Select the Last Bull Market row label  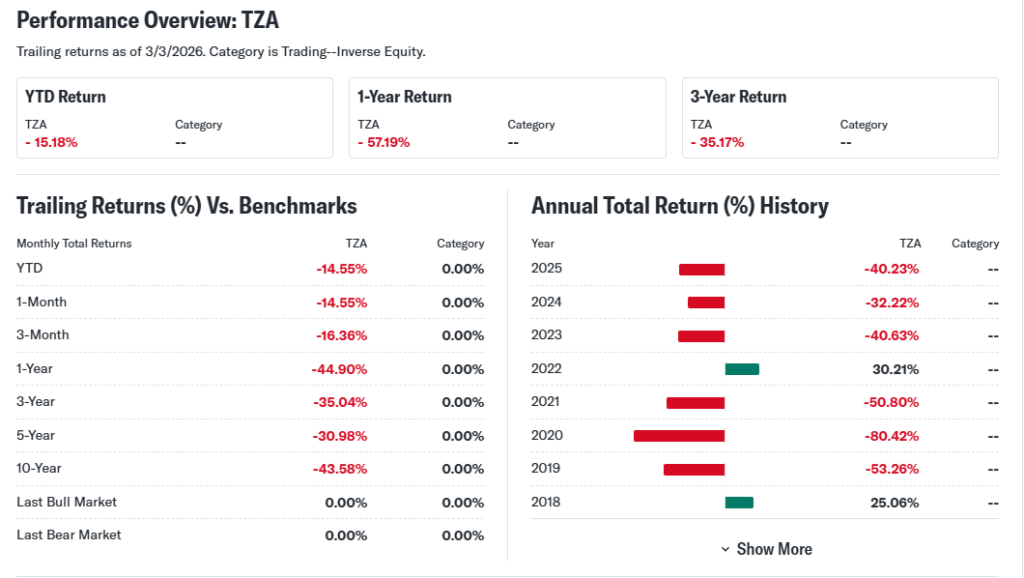(67, 502)
